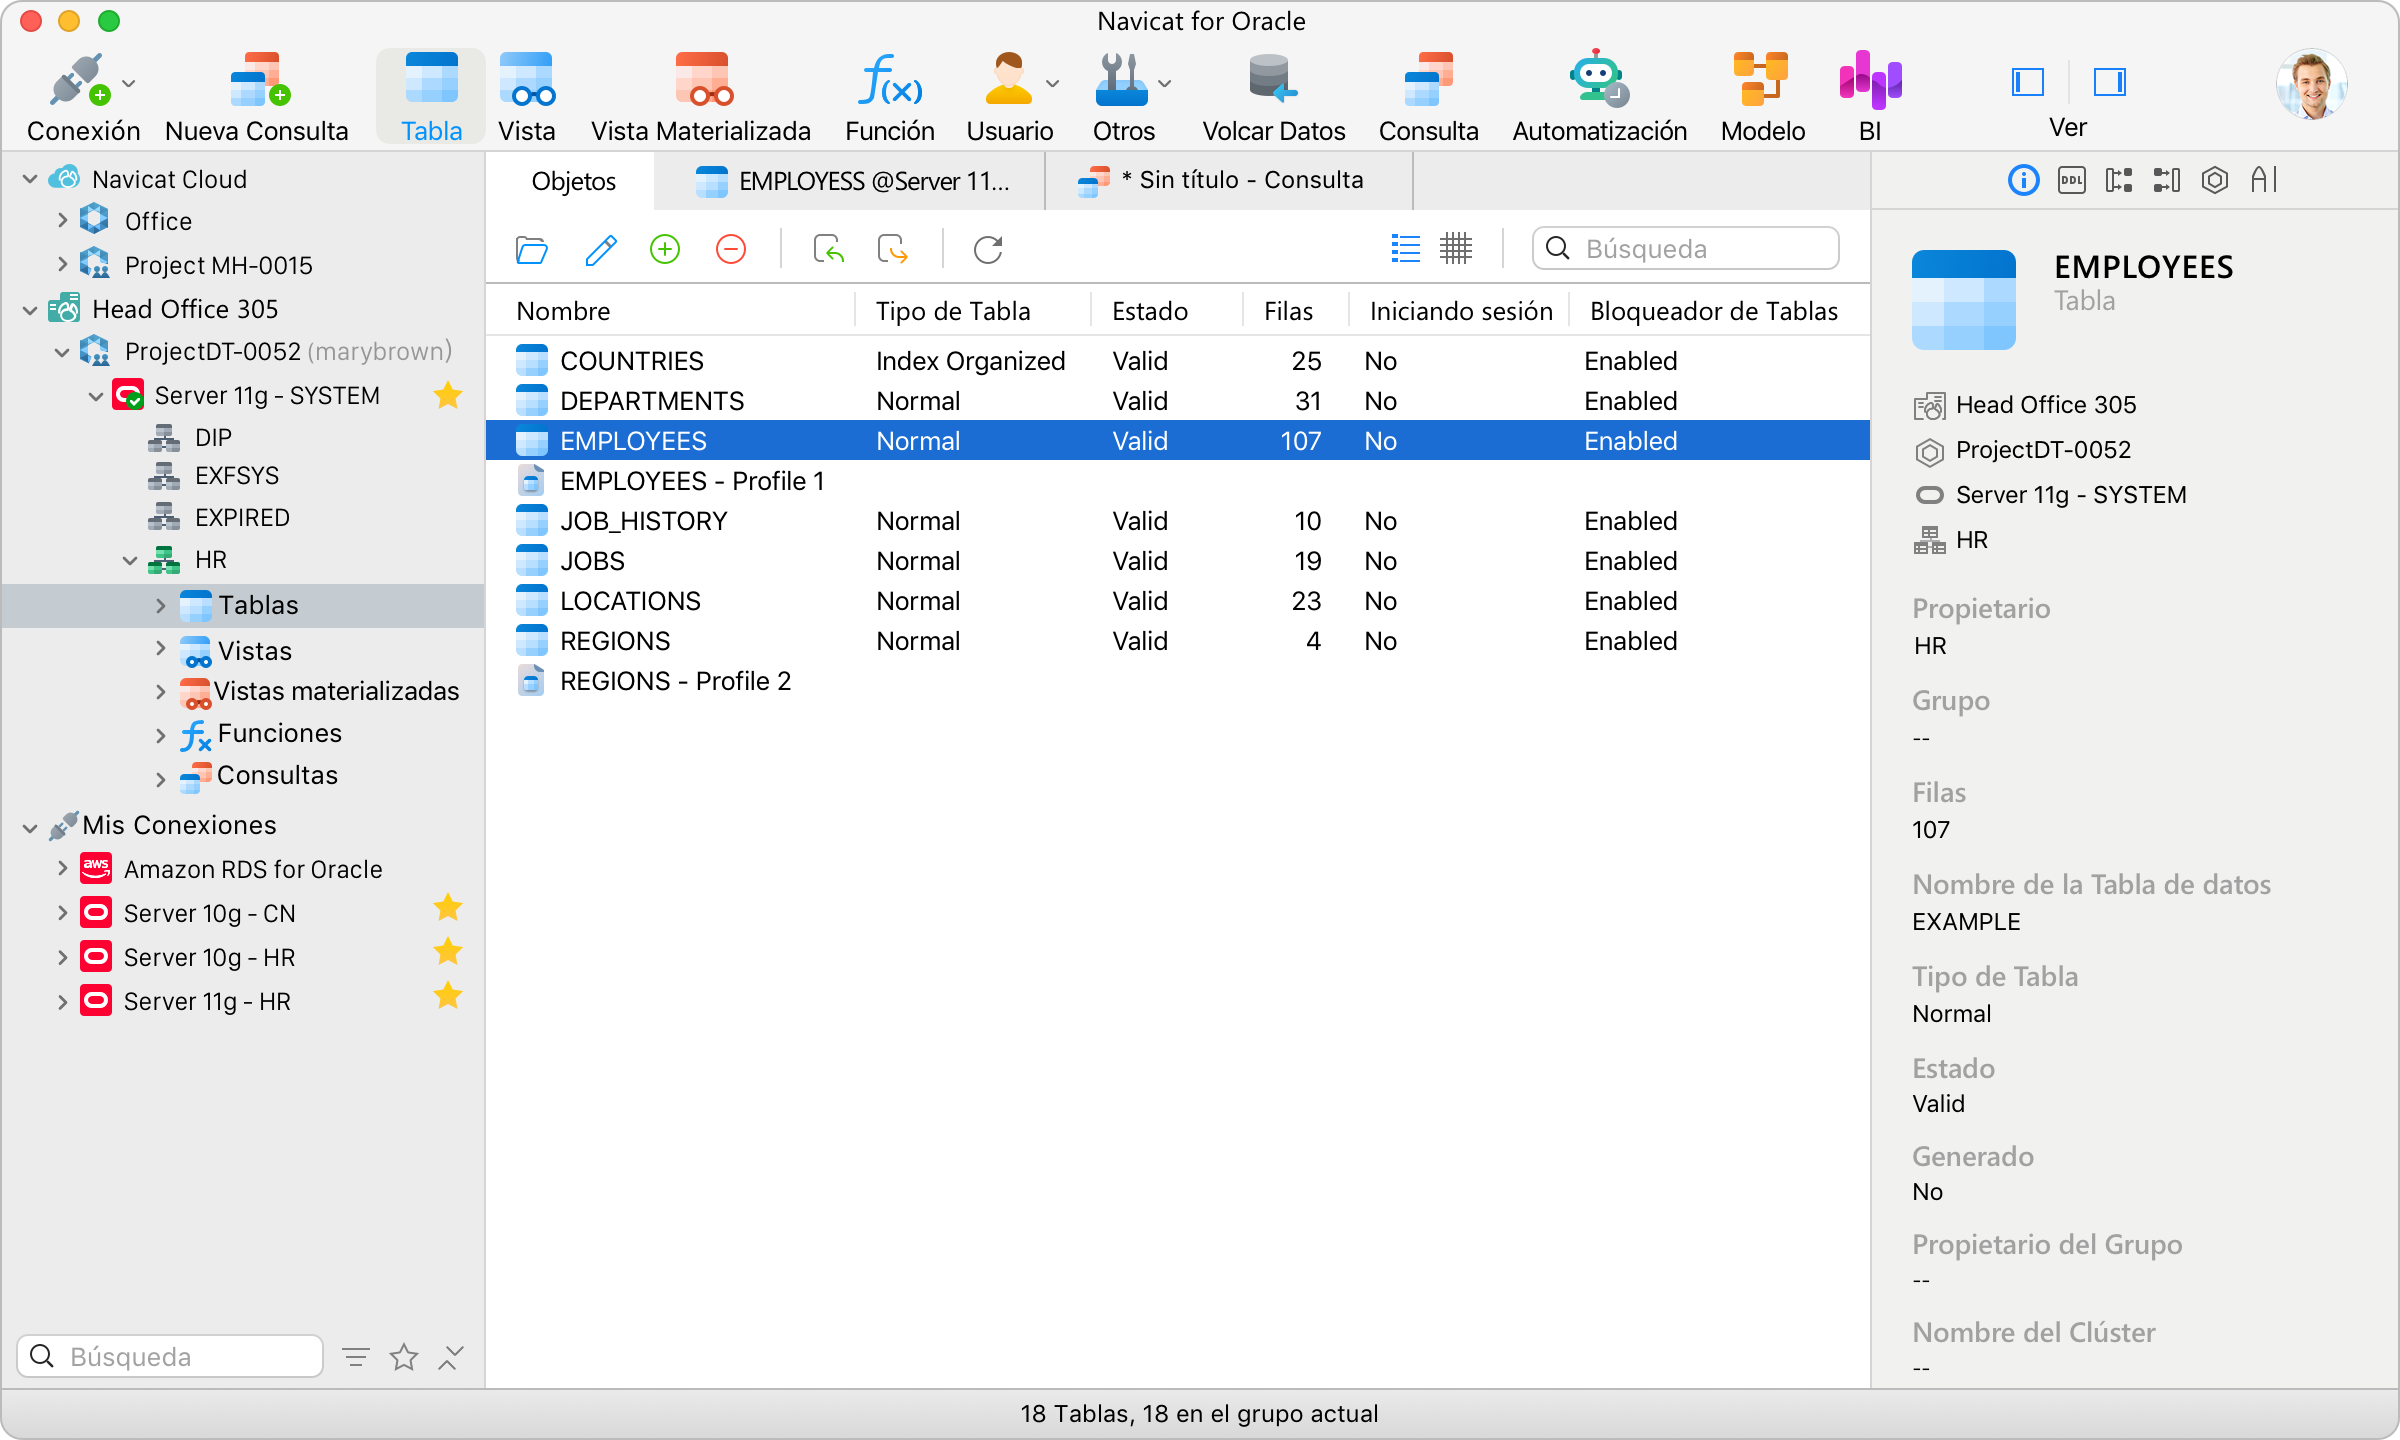The height and width of the screenshot is (1440, 2400).
Task: Toggle the right info pane visibility
Action: pos(2110,81)
